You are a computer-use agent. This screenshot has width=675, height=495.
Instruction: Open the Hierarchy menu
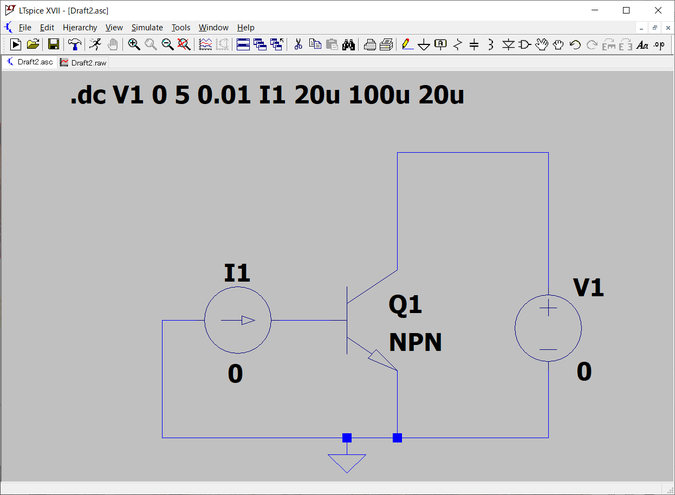(x=80, y=27)
